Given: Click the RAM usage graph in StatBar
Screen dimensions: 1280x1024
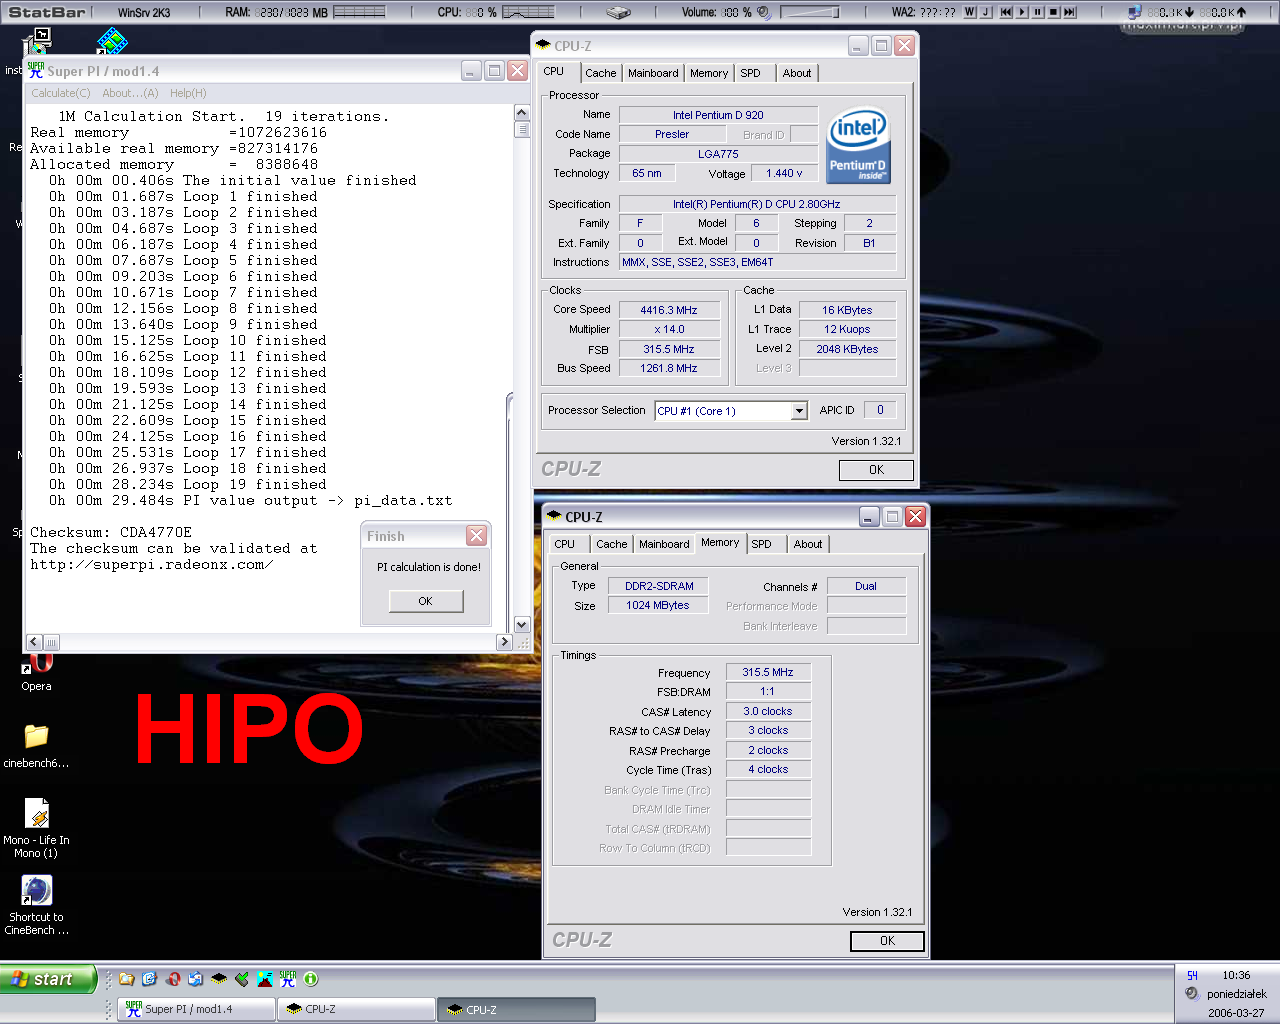Looking at the screenshot, I should click(x=359, y=12).
